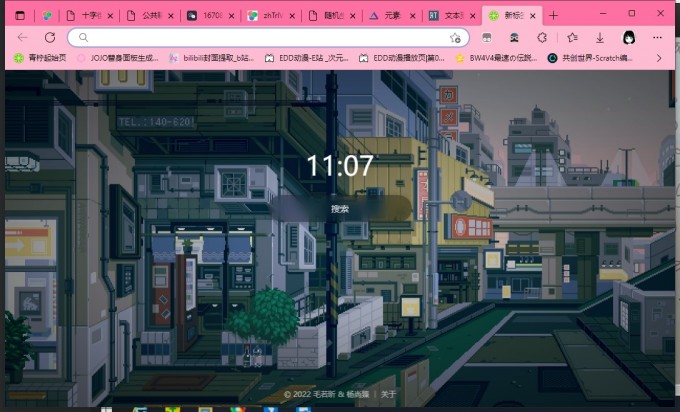The image size is (680, 412).
Task: Open the Extensions puzzle icon
Action: tap(542, 38)
